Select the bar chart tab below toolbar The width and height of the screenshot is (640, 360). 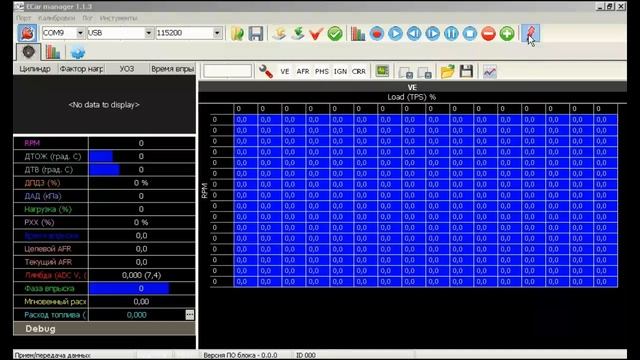coord(53,52)
